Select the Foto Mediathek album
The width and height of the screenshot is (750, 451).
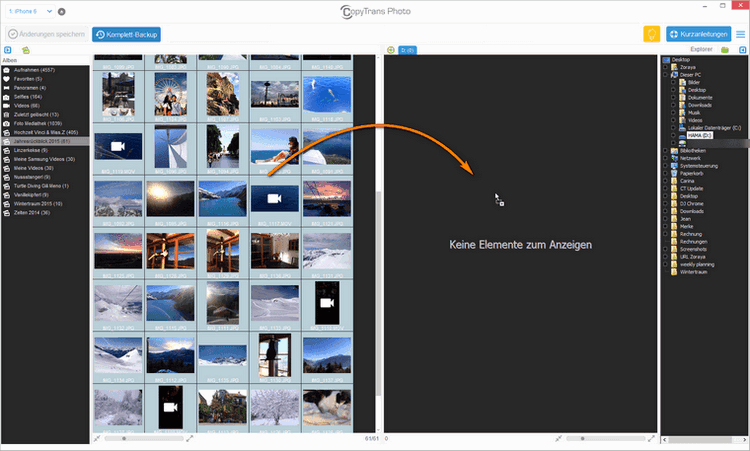coord(45,123)
